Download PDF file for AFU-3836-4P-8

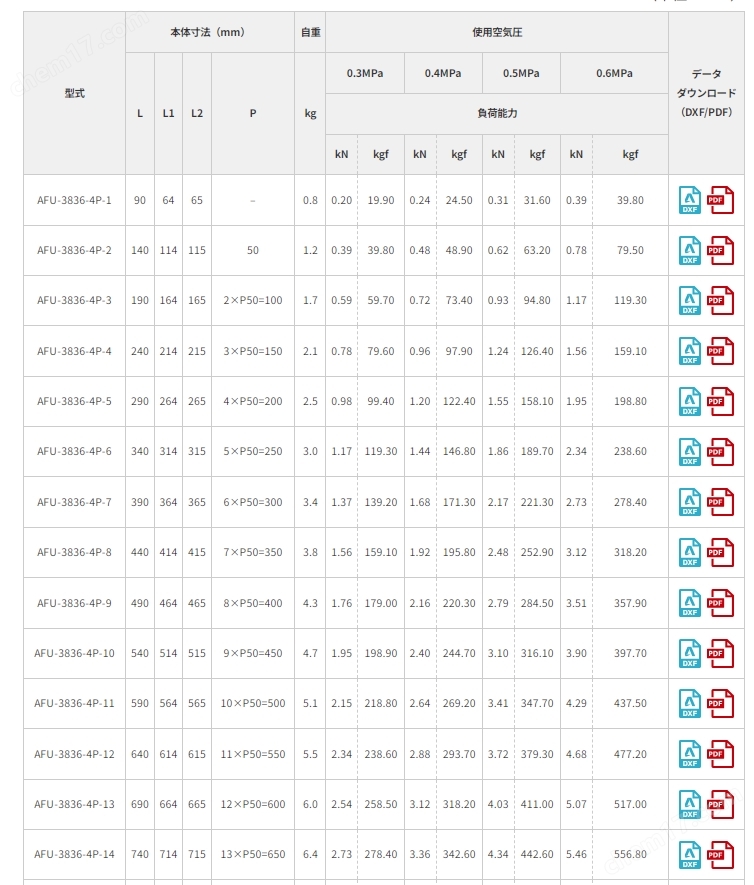(x=720, y=553)
